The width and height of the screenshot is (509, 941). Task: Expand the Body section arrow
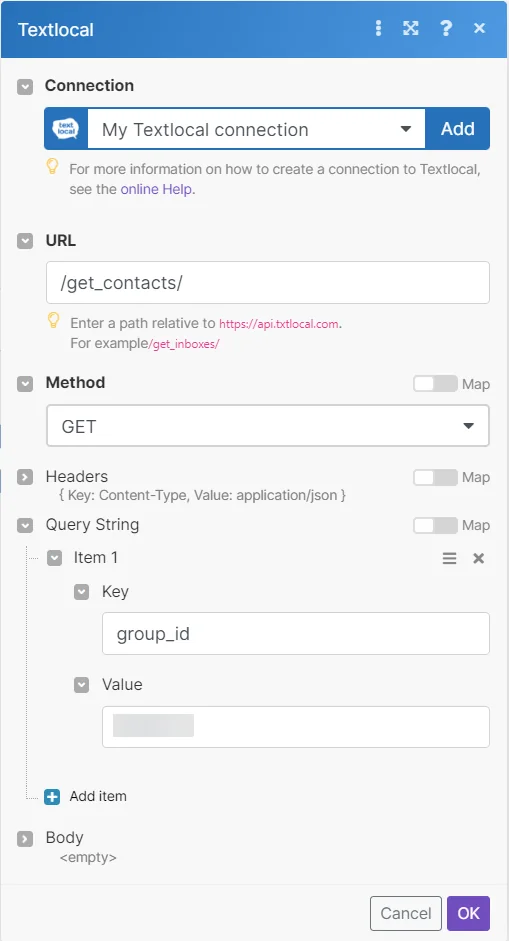(x=25, y=838)
